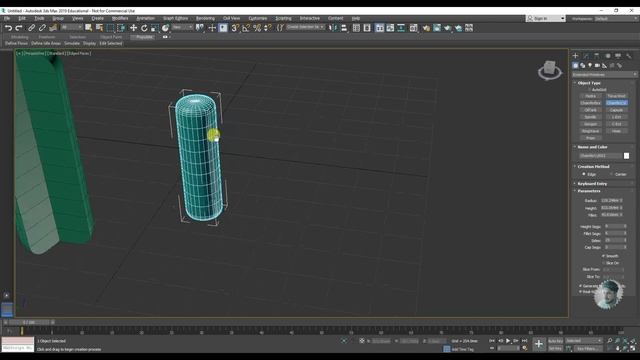Image resolution: width=640 pixels, height=360 pixels.
Task: Expand the Keyboard Entry rollout
Action: [592, 184]
